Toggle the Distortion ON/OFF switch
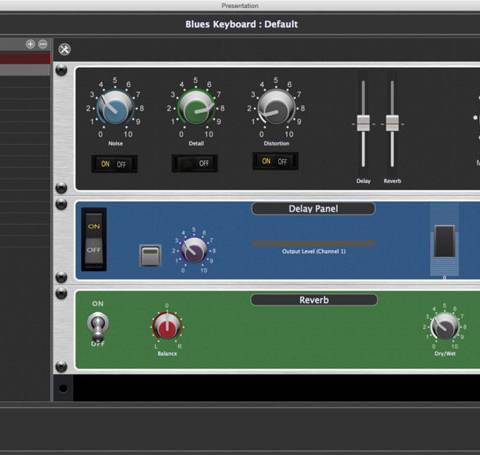 tap(275, 161)
